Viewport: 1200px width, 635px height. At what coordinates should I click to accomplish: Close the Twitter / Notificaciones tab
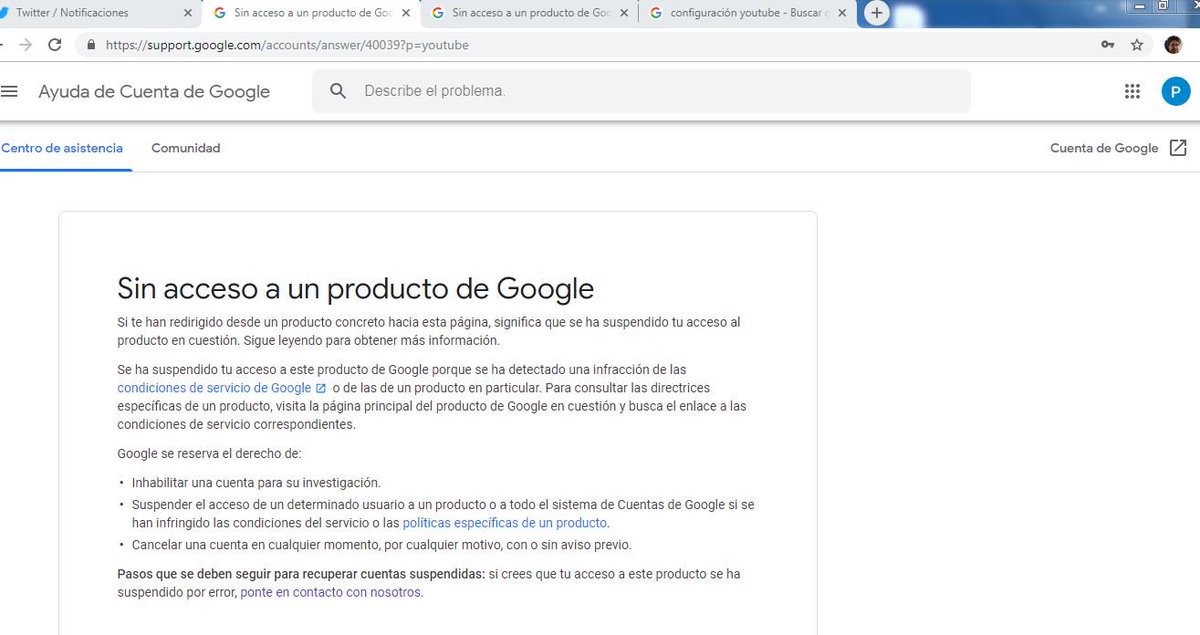coord(188,13)
